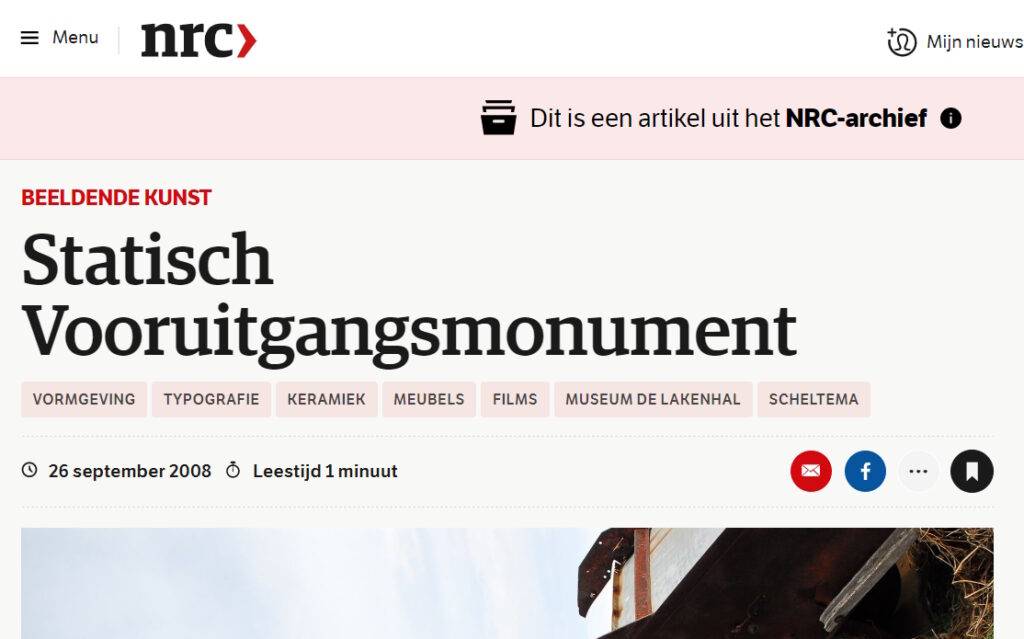Click the archive box icon
This screenshot has height=639, width=1024.
(498, 118)
